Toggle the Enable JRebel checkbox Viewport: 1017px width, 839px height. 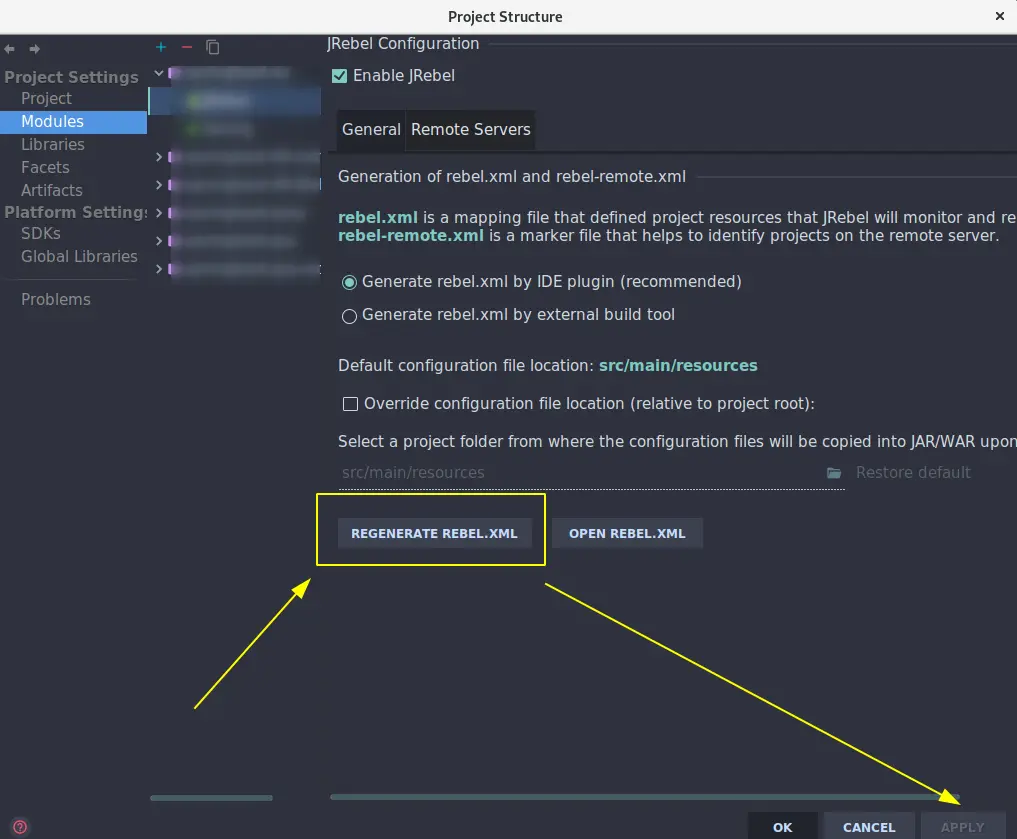[x=339, y=76]
